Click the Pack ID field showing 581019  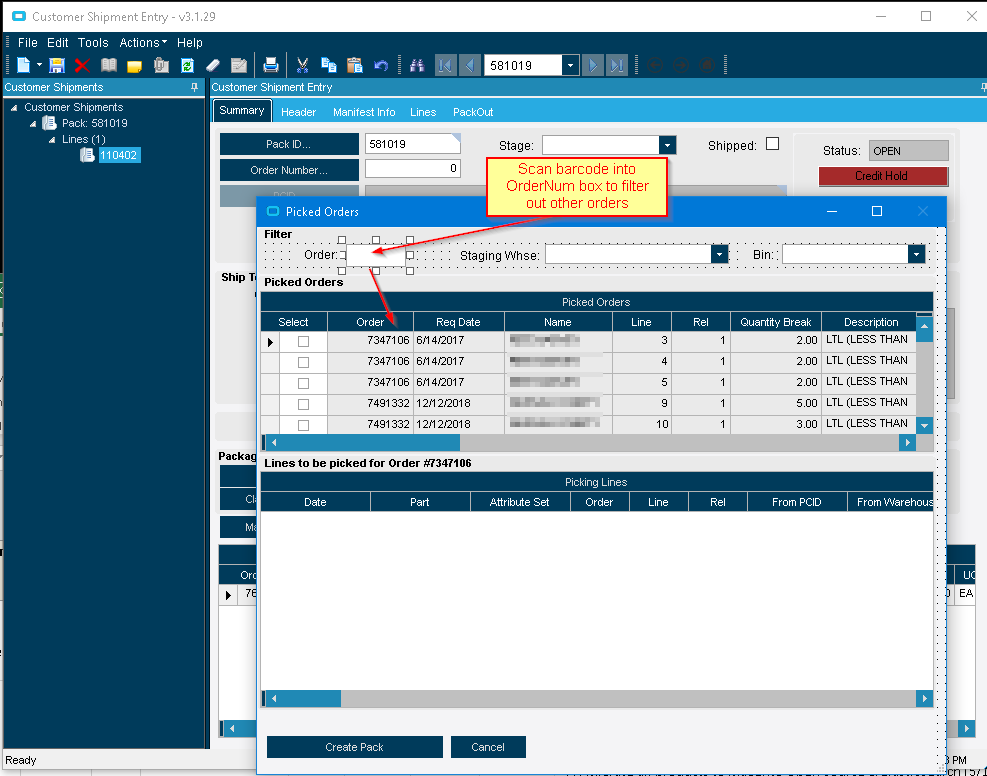[413, 144]
